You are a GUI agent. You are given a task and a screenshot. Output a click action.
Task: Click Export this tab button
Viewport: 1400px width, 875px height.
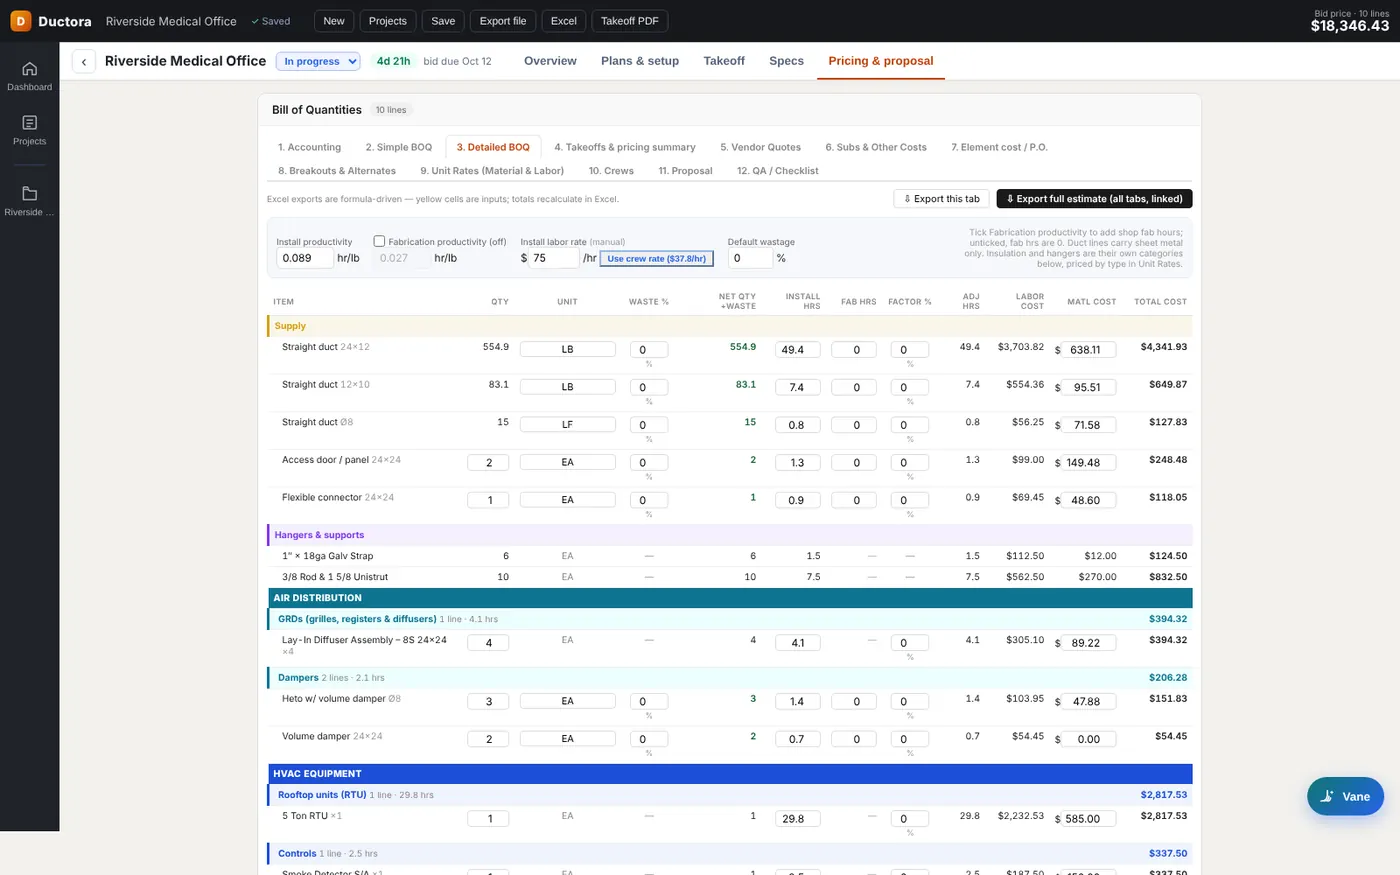[x=941, y=199]
